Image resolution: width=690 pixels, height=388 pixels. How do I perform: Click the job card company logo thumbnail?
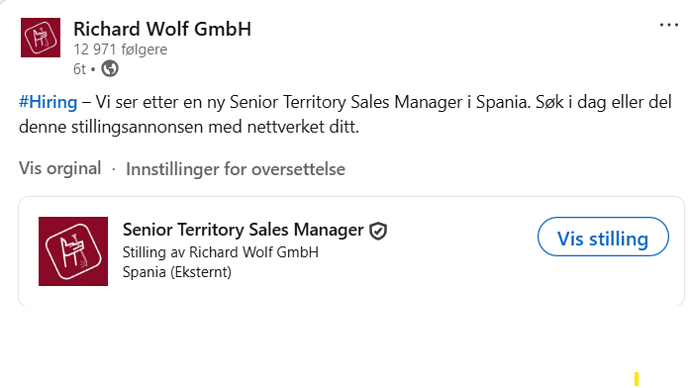(x=73, y=251)
